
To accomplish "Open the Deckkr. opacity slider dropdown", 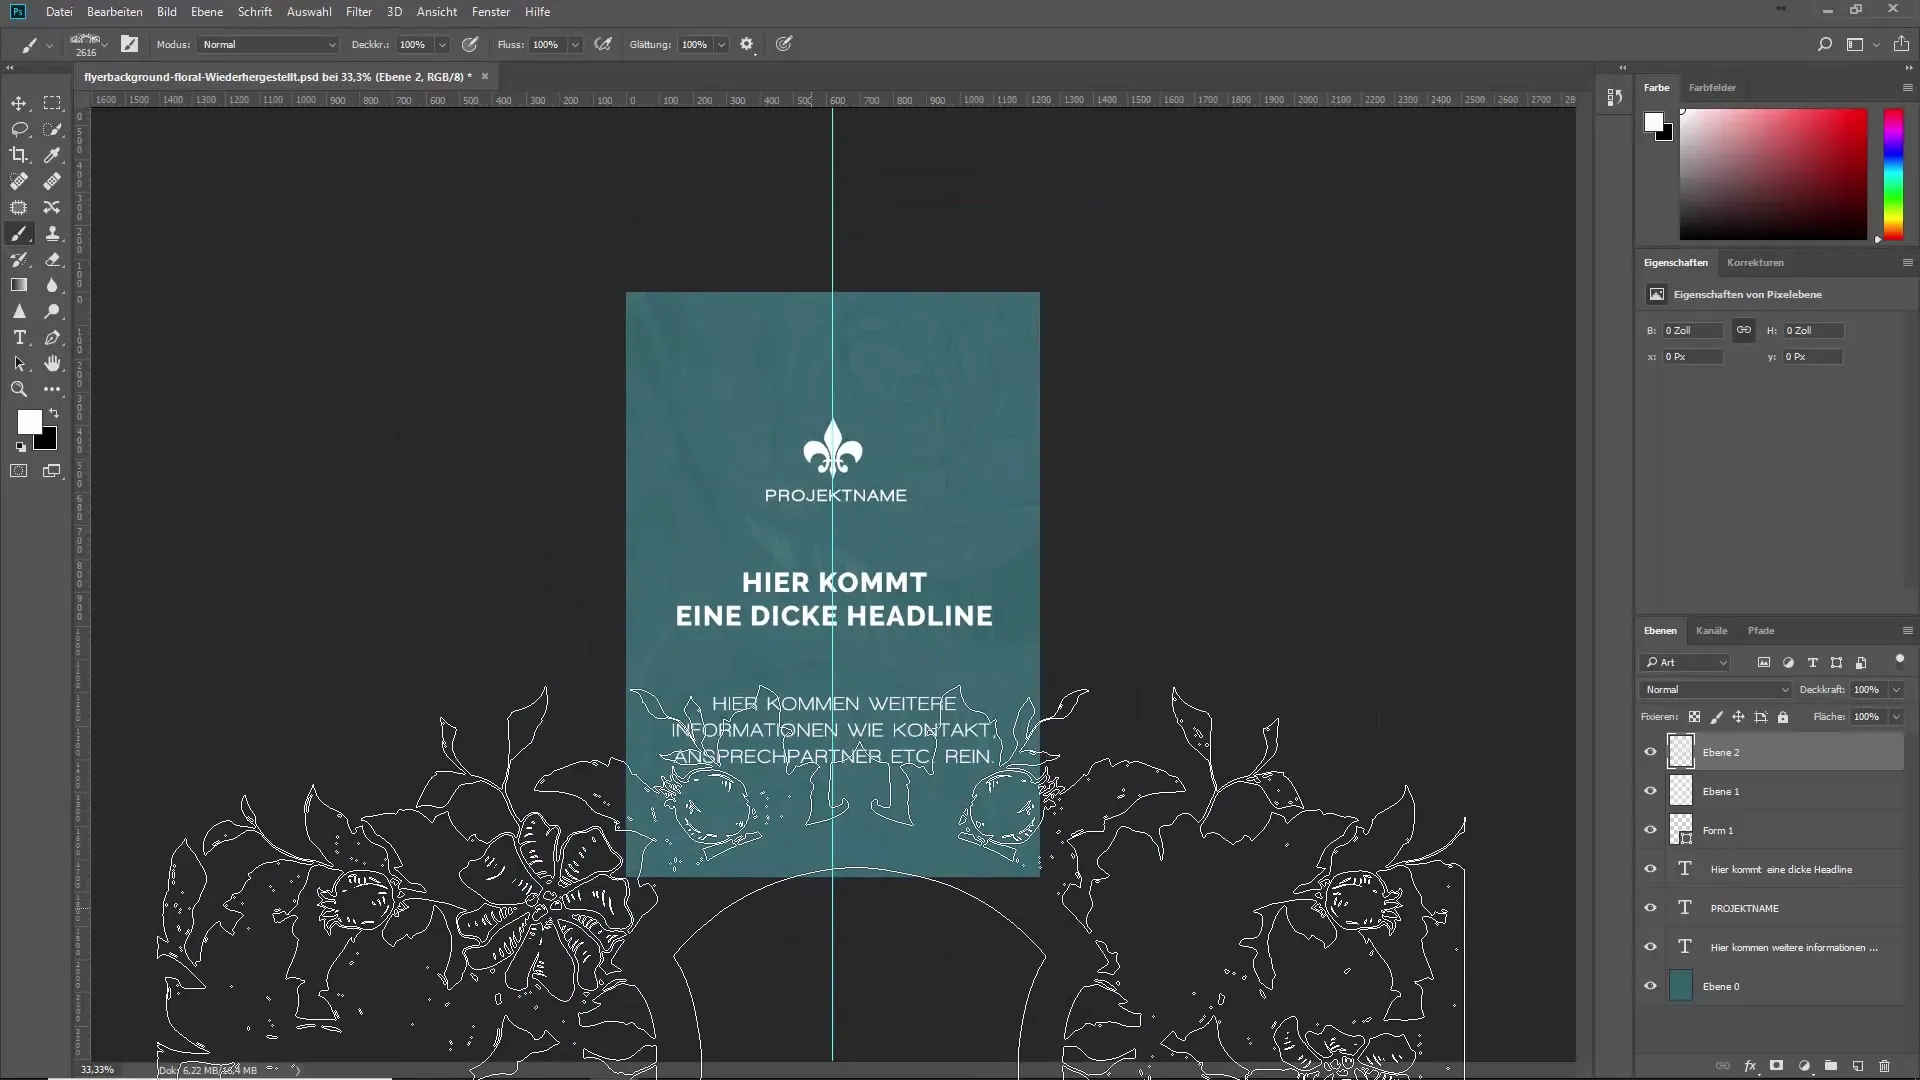I will click(441, 44).
